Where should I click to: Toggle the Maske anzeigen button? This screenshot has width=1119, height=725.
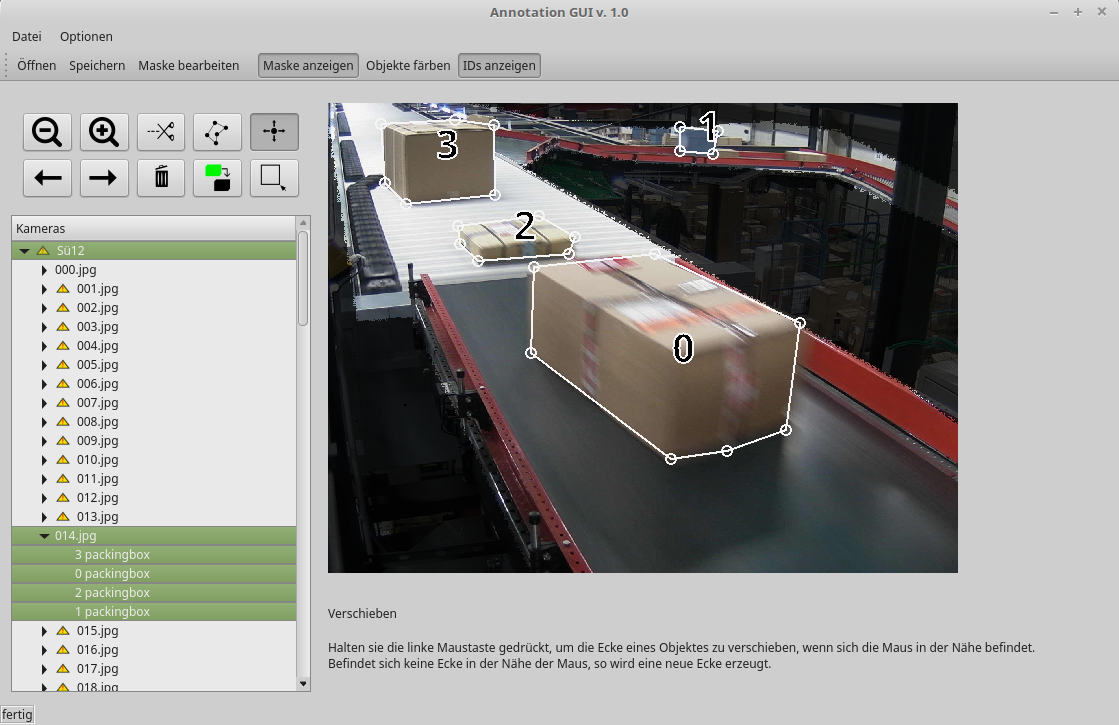308,66
